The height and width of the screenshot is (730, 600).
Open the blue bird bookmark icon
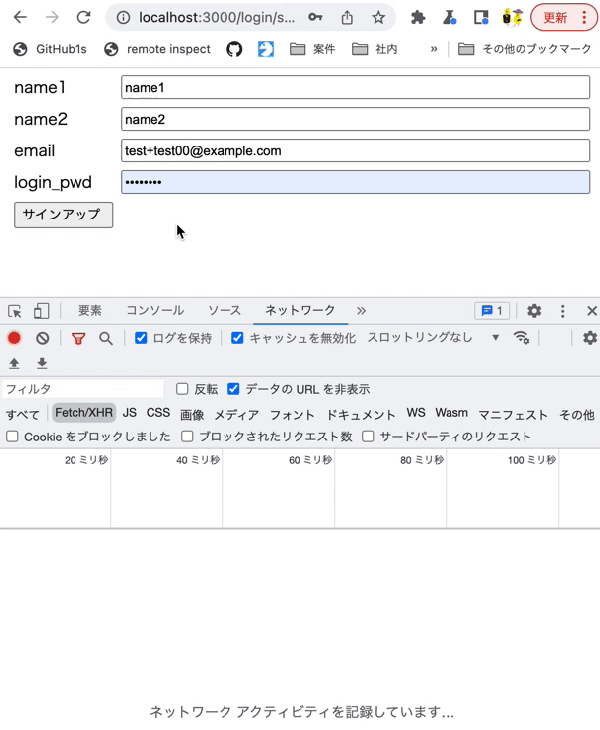click(x=266, y=49)
